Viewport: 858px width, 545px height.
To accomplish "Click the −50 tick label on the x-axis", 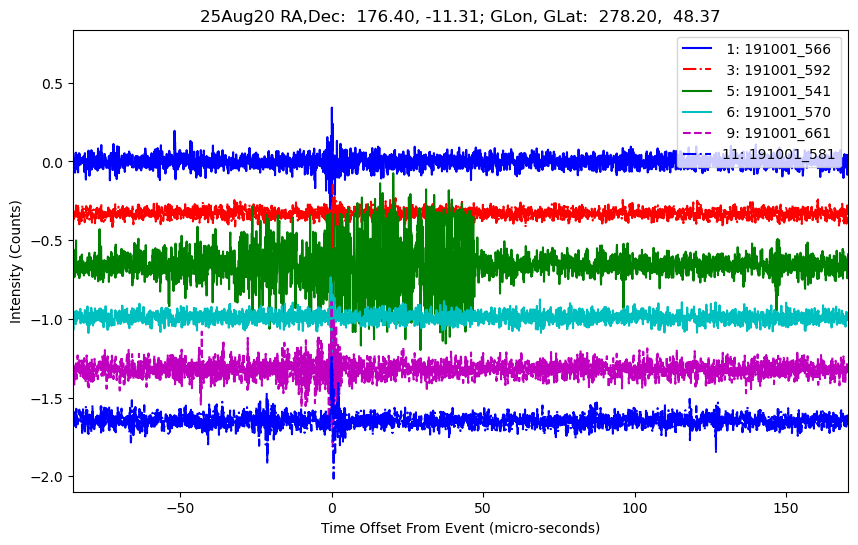I will click(x=180, y=507).
